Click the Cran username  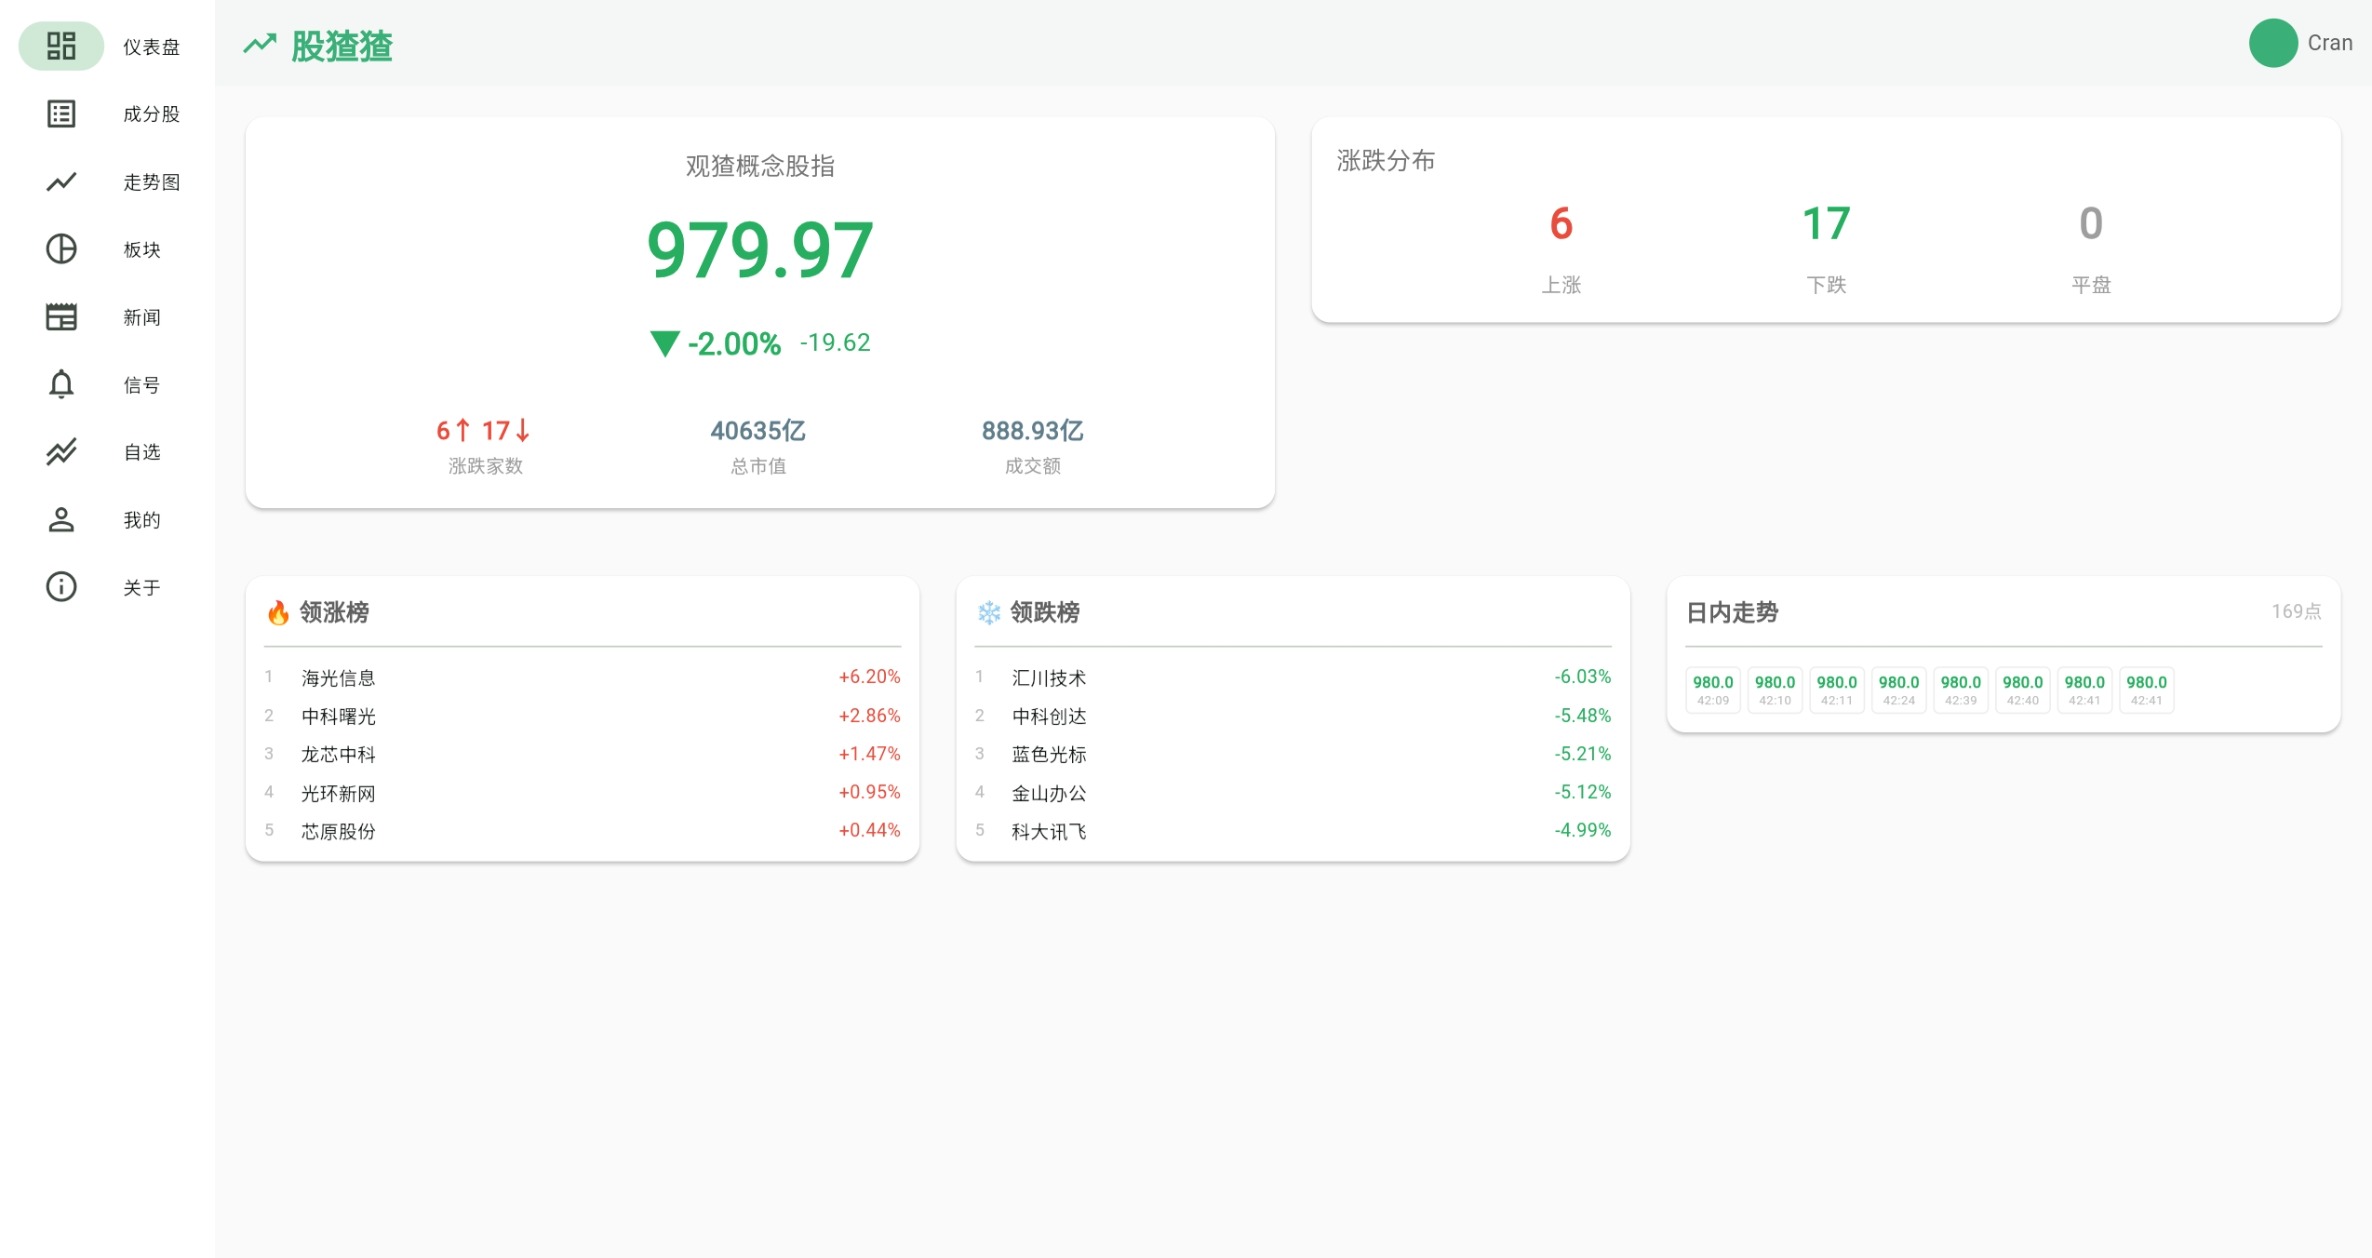click(x=2329, y=43)
